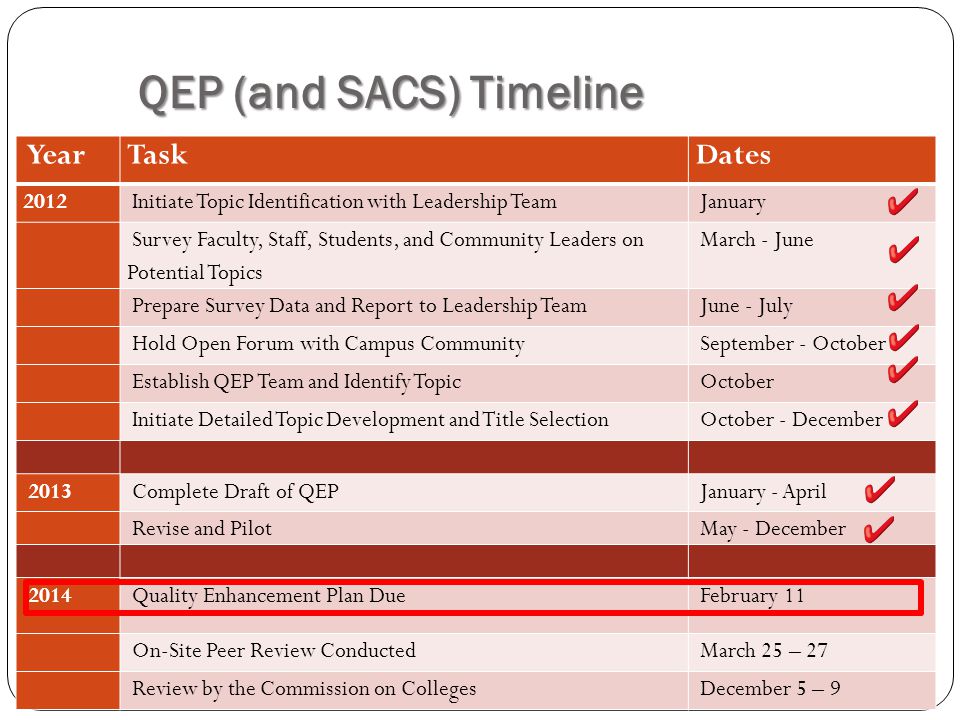Click the On-Site Peer Review Conducted task
The image size is (960, 720).
274,650
